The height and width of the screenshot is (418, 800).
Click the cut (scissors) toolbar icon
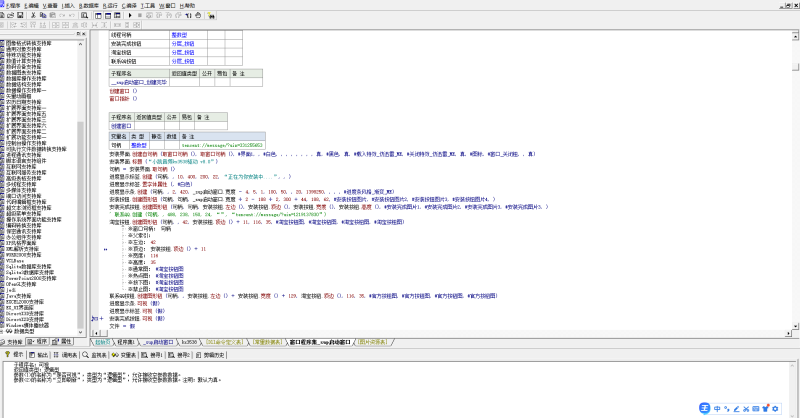point(33,15)
